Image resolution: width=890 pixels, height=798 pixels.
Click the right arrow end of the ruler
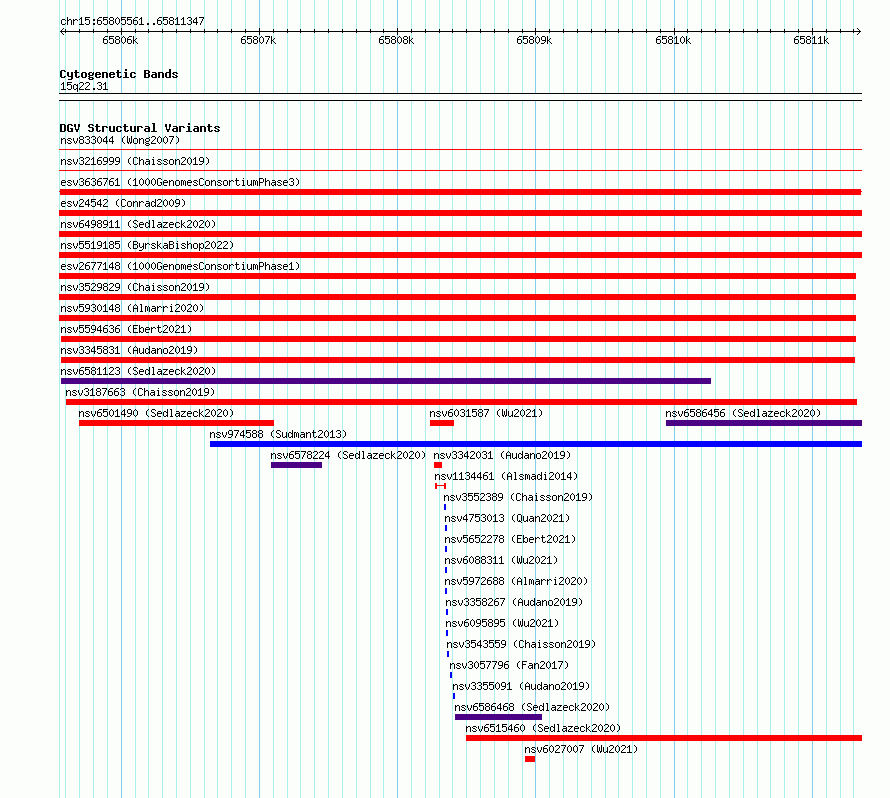click(x=859, y=32)
